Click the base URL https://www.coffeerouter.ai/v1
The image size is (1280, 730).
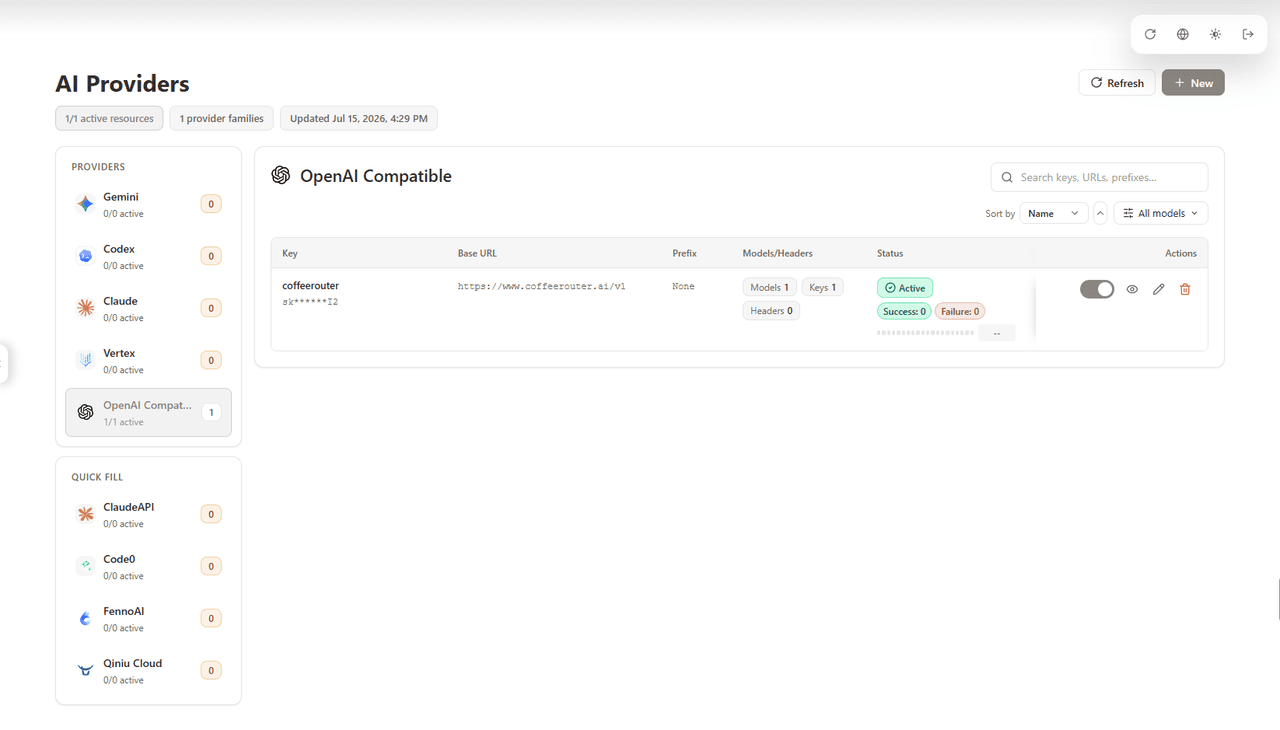[x=542, y=286]
